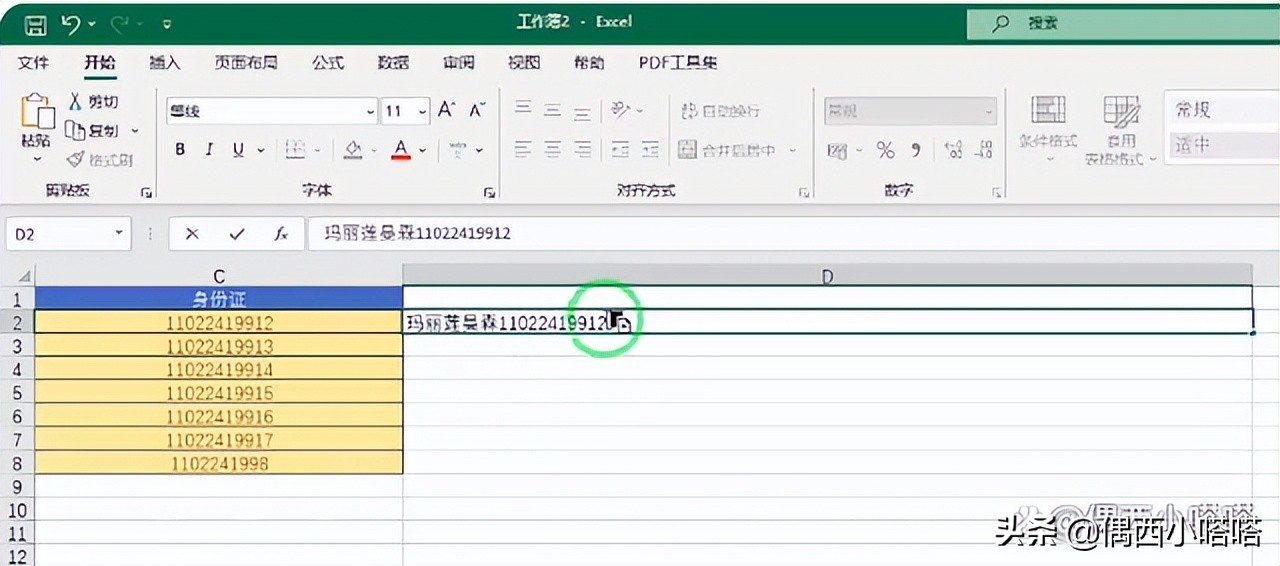Open Conditional Formatting (条件格式)
This screenshot has width=1280, height=566.
(x=1048, y=130)
